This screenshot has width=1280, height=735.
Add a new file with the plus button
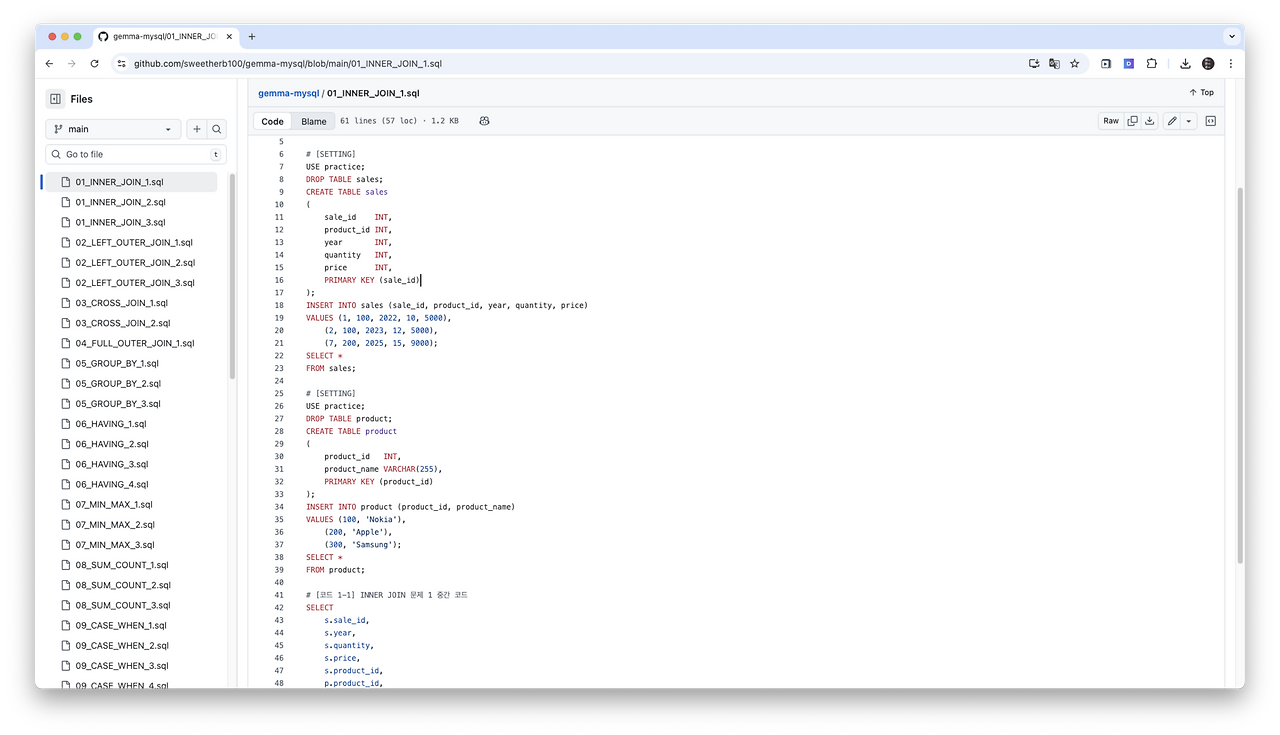(197, 129)
